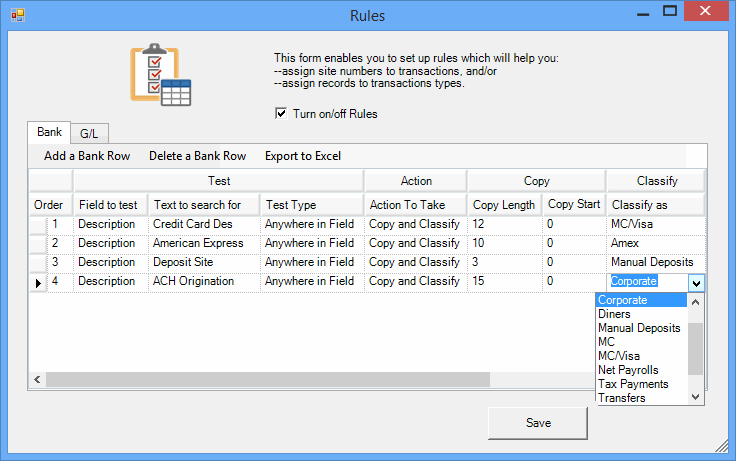The image size is (736, 461).
Task: Toggle the Turn on/off Rules checkbox
Action: 281,114
